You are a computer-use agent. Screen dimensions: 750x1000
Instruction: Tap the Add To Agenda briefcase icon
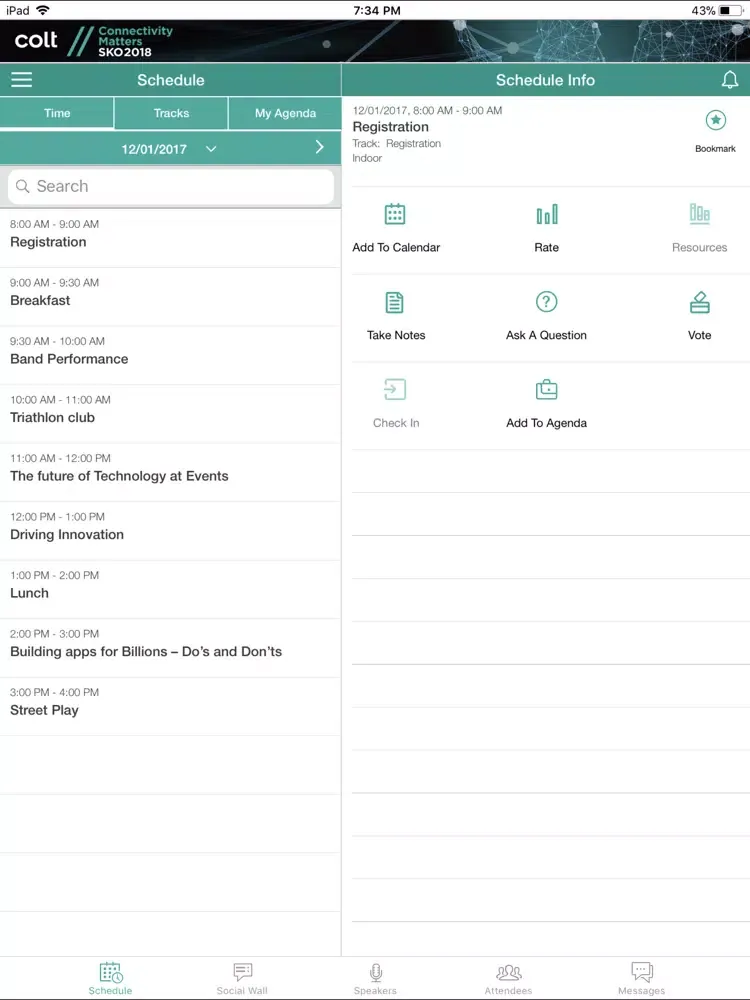coord(547,390)
